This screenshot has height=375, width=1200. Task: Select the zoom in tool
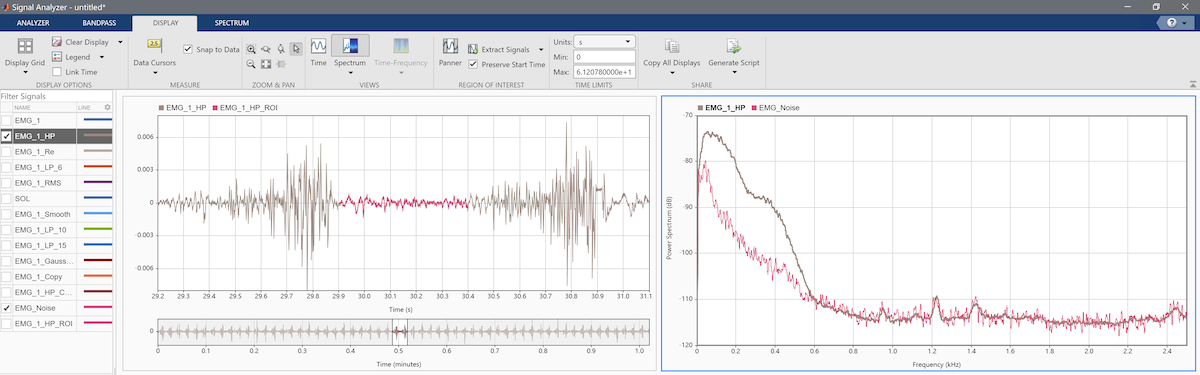click(x=251, y=48)
